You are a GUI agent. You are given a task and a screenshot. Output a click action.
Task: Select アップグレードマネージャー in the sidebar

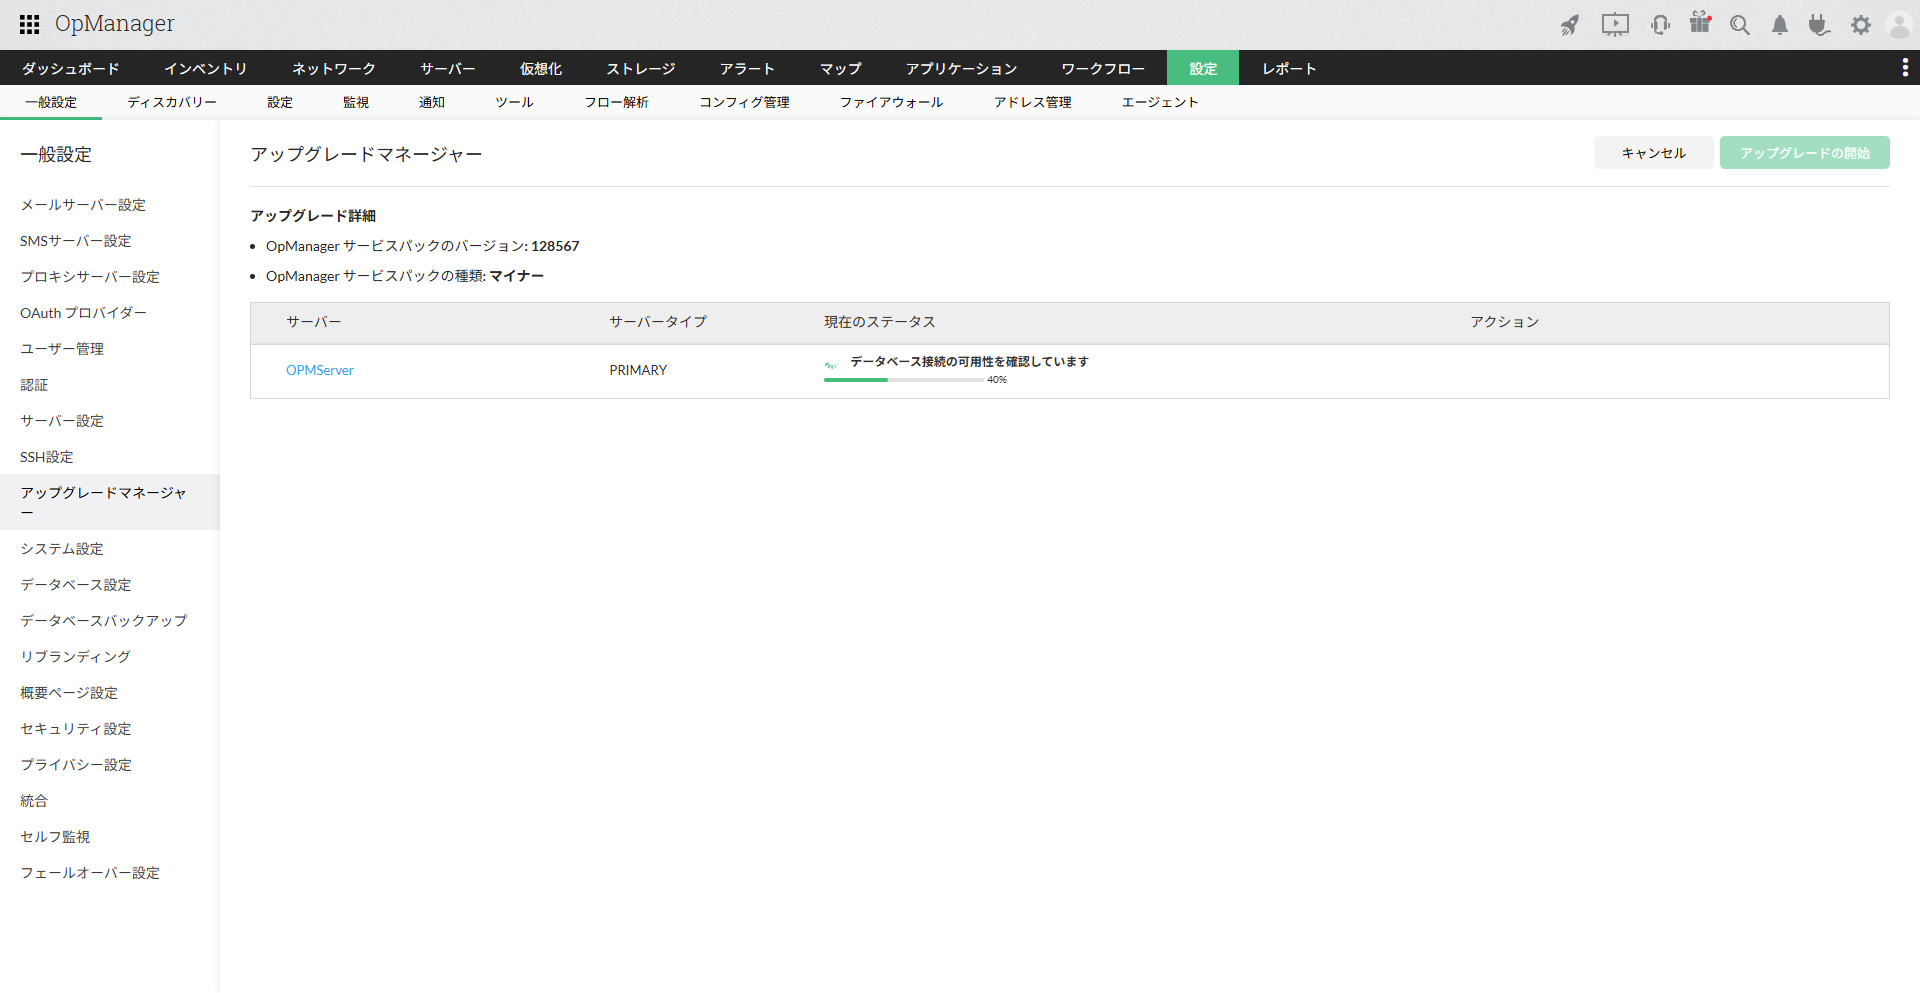click(110, 502)
